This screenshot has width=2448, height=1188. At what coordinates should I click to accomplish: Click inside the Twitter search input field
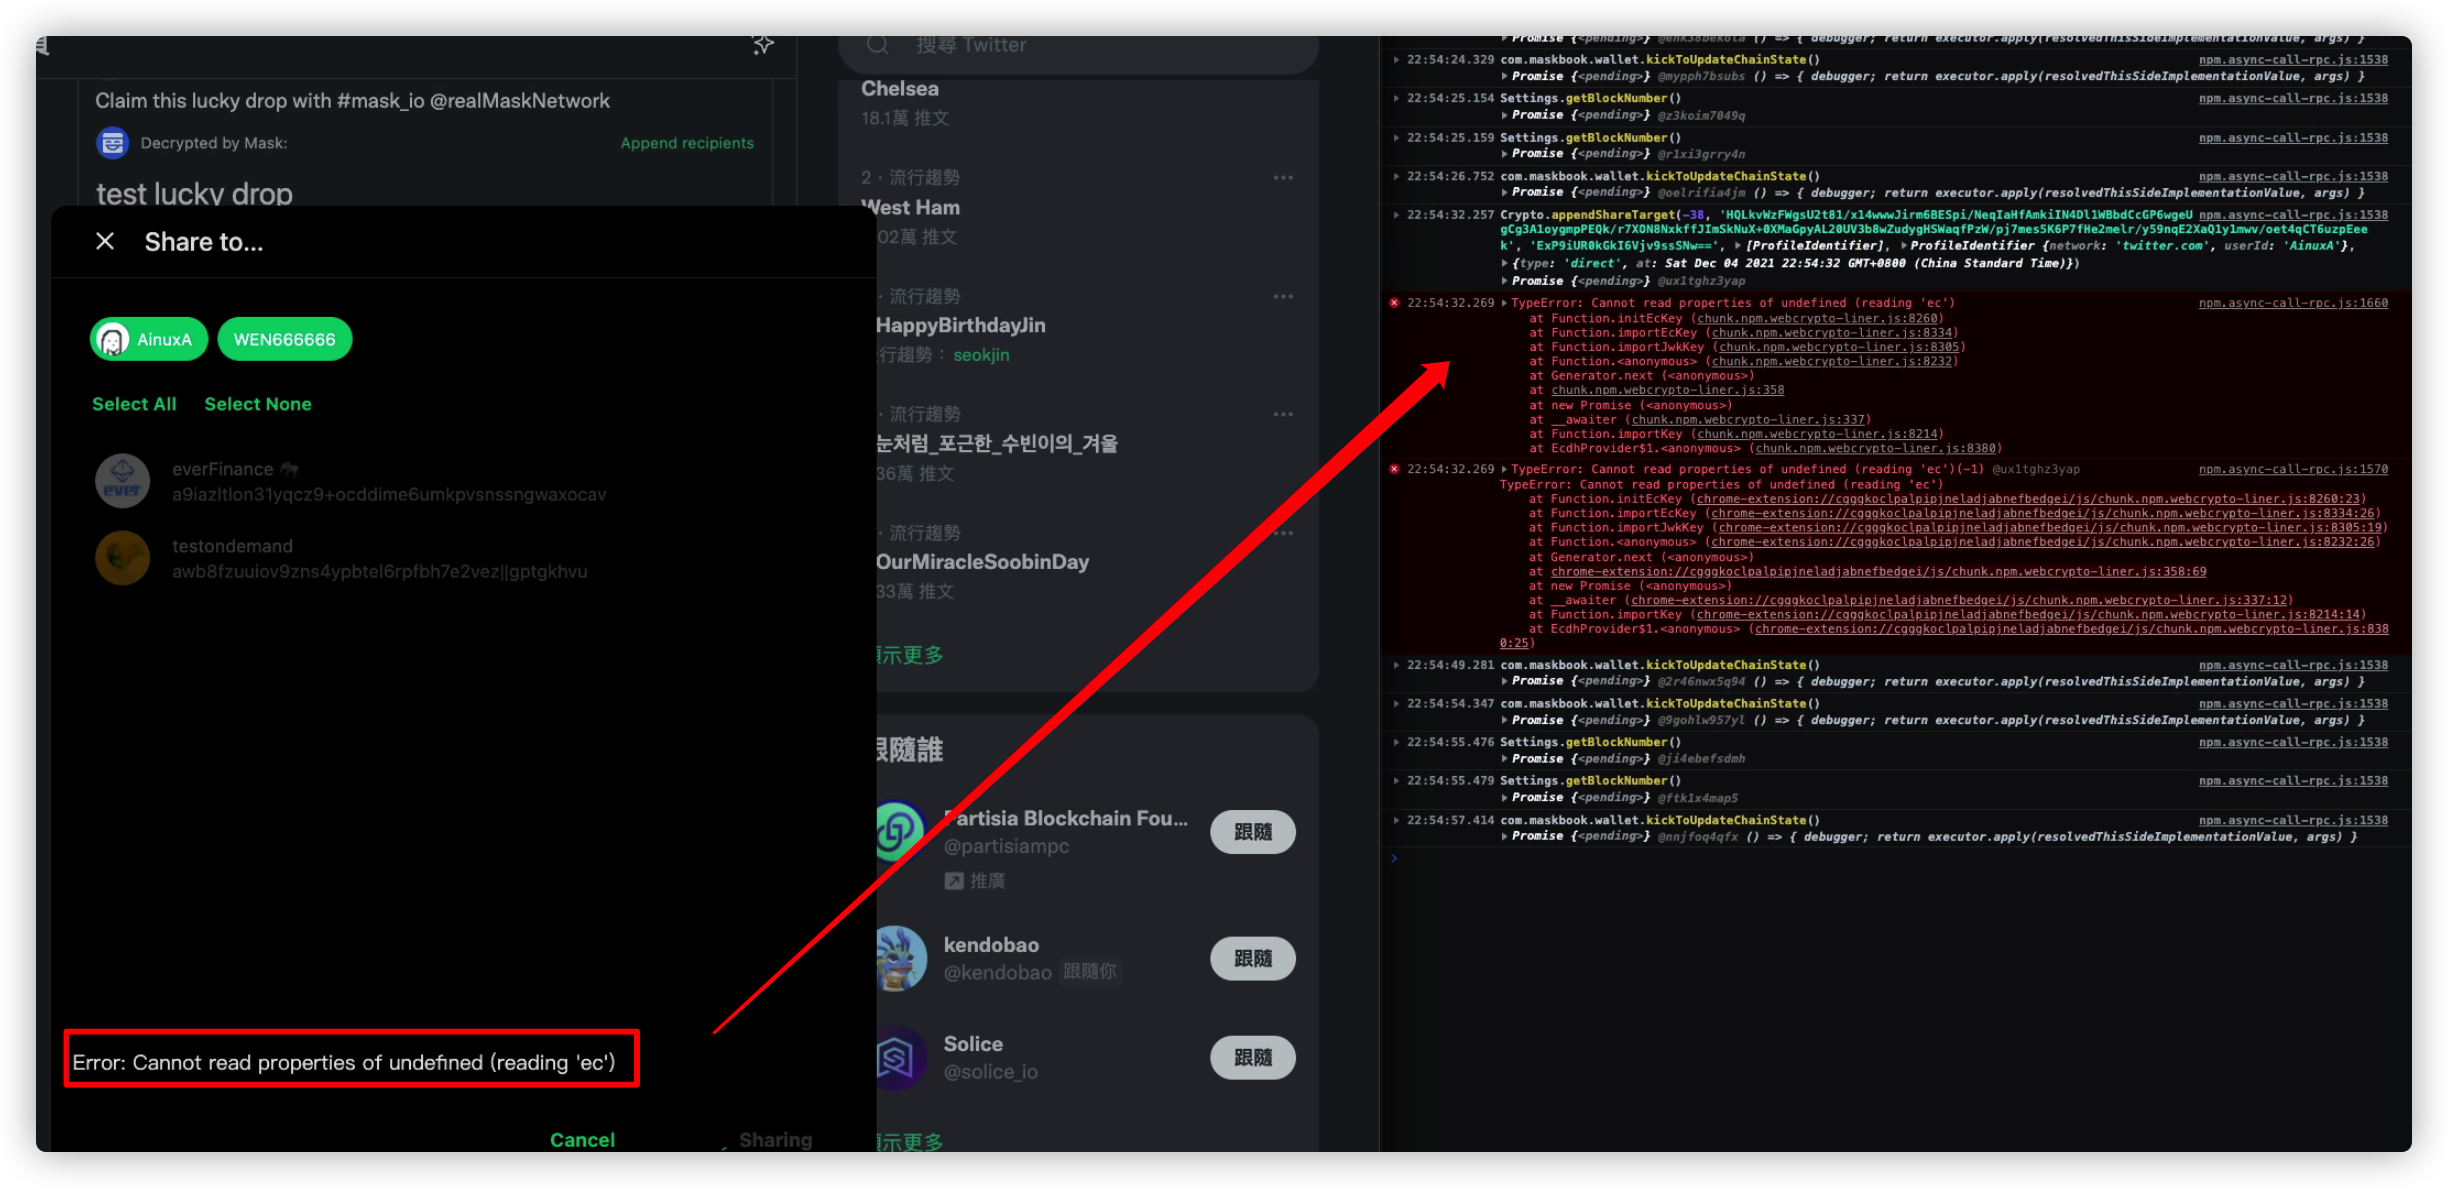(1050, 44)
